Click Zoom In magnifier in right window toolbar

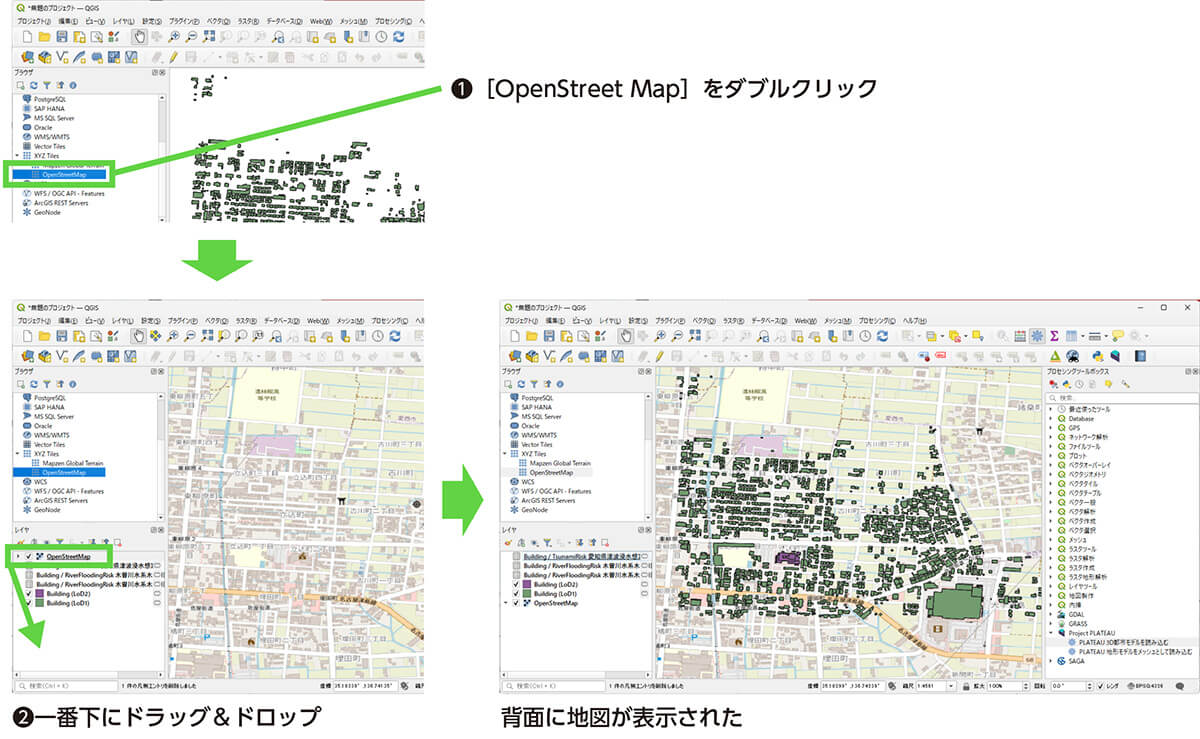point(660,336)
